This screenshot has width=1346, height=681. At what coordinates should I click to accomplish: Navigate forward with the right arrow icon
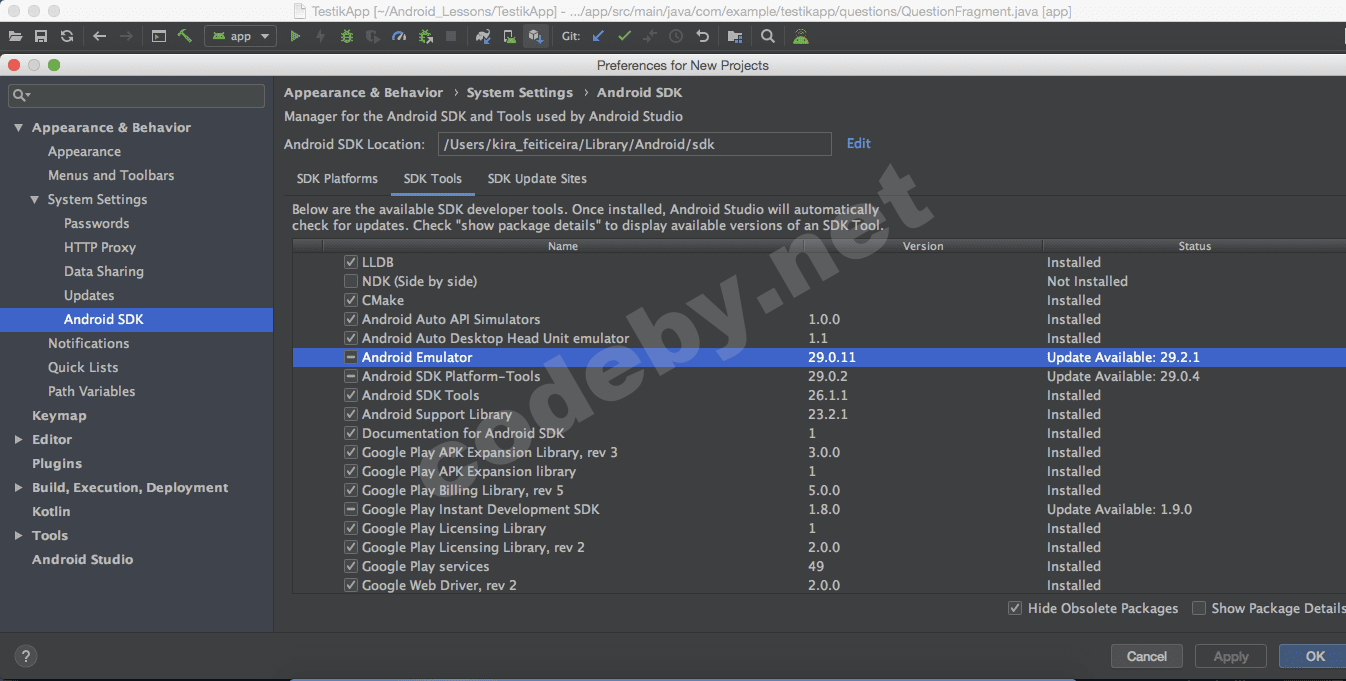click(126, 36)
